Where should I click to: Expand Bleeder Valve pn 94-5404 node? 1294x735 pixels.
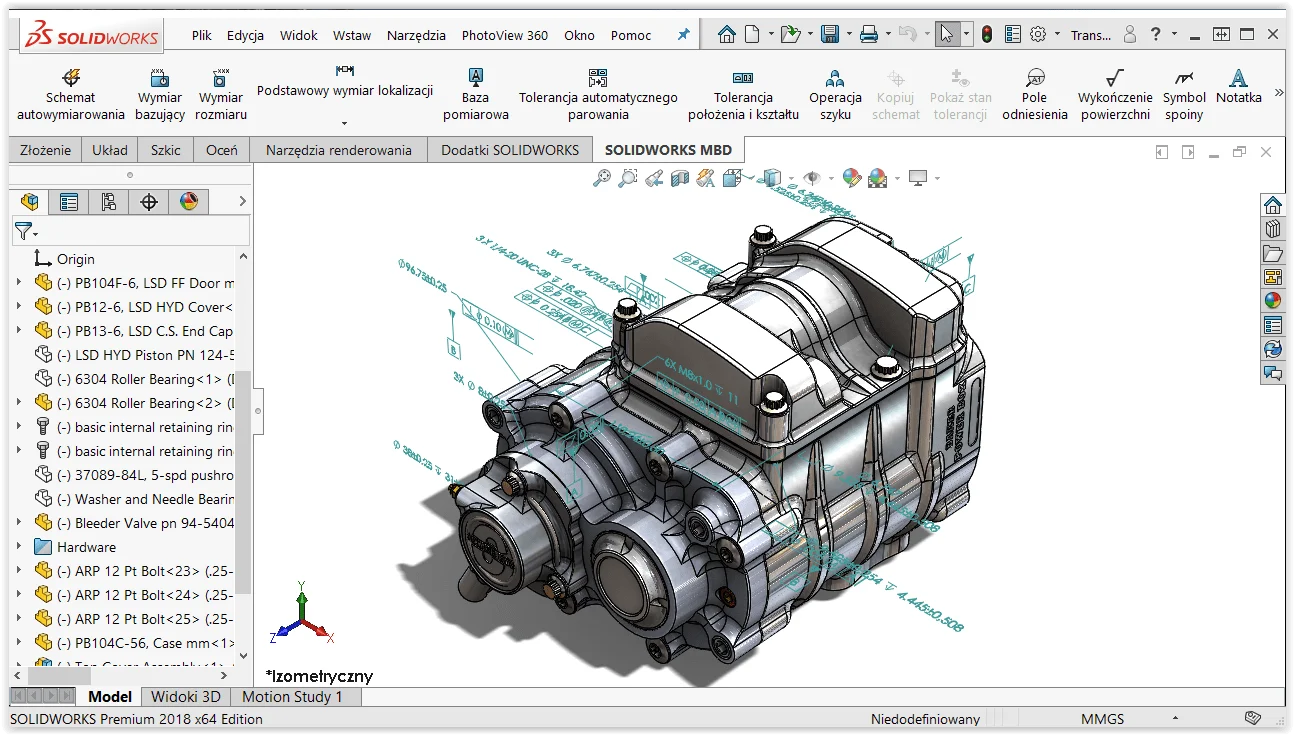(19, 523)
